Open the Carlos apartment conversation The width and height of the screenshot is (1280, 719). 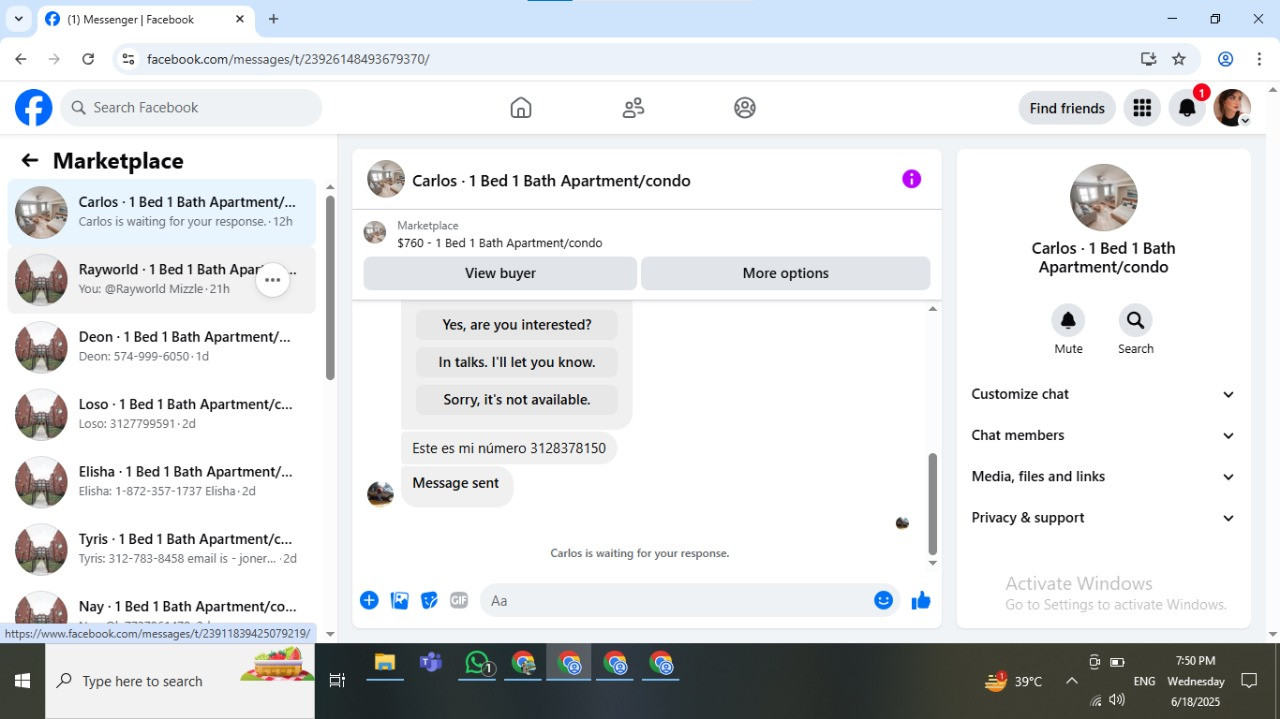coord(162,212)
